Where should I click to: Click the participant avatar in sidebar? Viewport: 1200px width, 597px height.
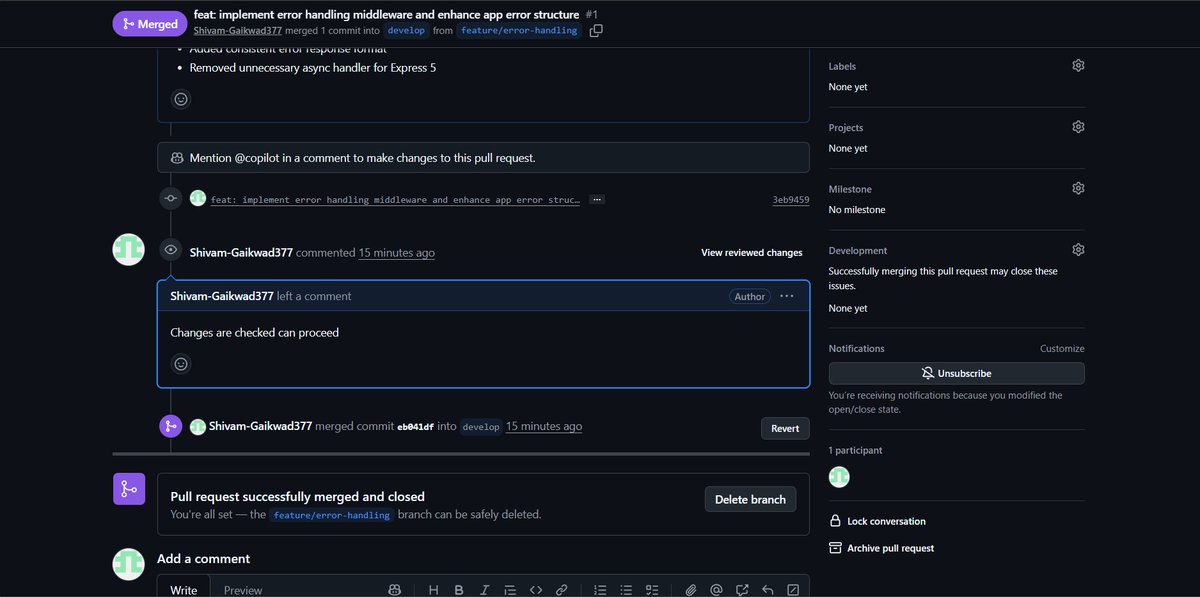point(839,477)
